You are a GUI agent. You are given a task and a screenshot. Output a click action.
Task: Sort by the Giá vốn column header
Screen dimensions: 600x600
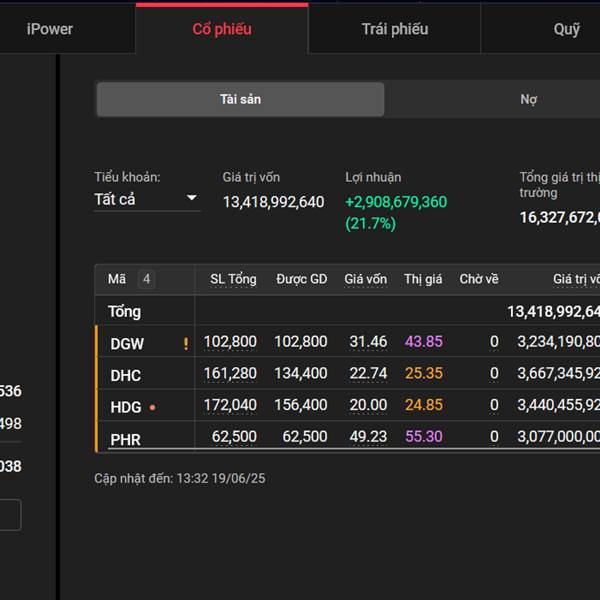click(365, 279)
